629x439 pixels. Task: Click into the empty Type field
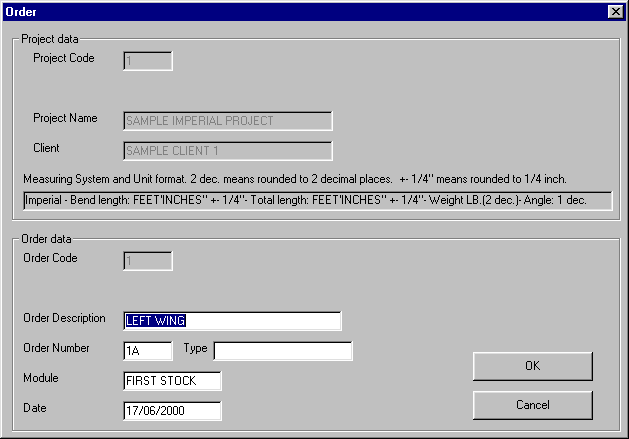283,351
